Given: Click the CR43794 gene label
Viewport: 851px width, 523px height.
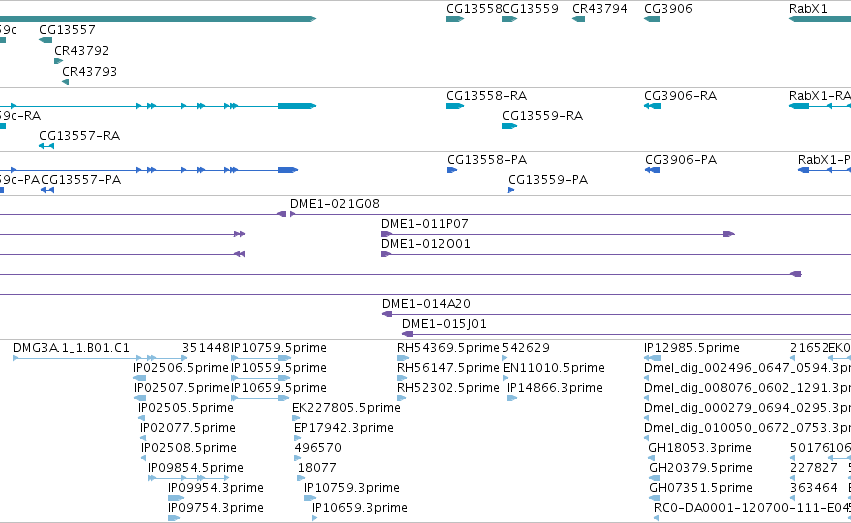Looking at the screenshot, I should [600, 9].
